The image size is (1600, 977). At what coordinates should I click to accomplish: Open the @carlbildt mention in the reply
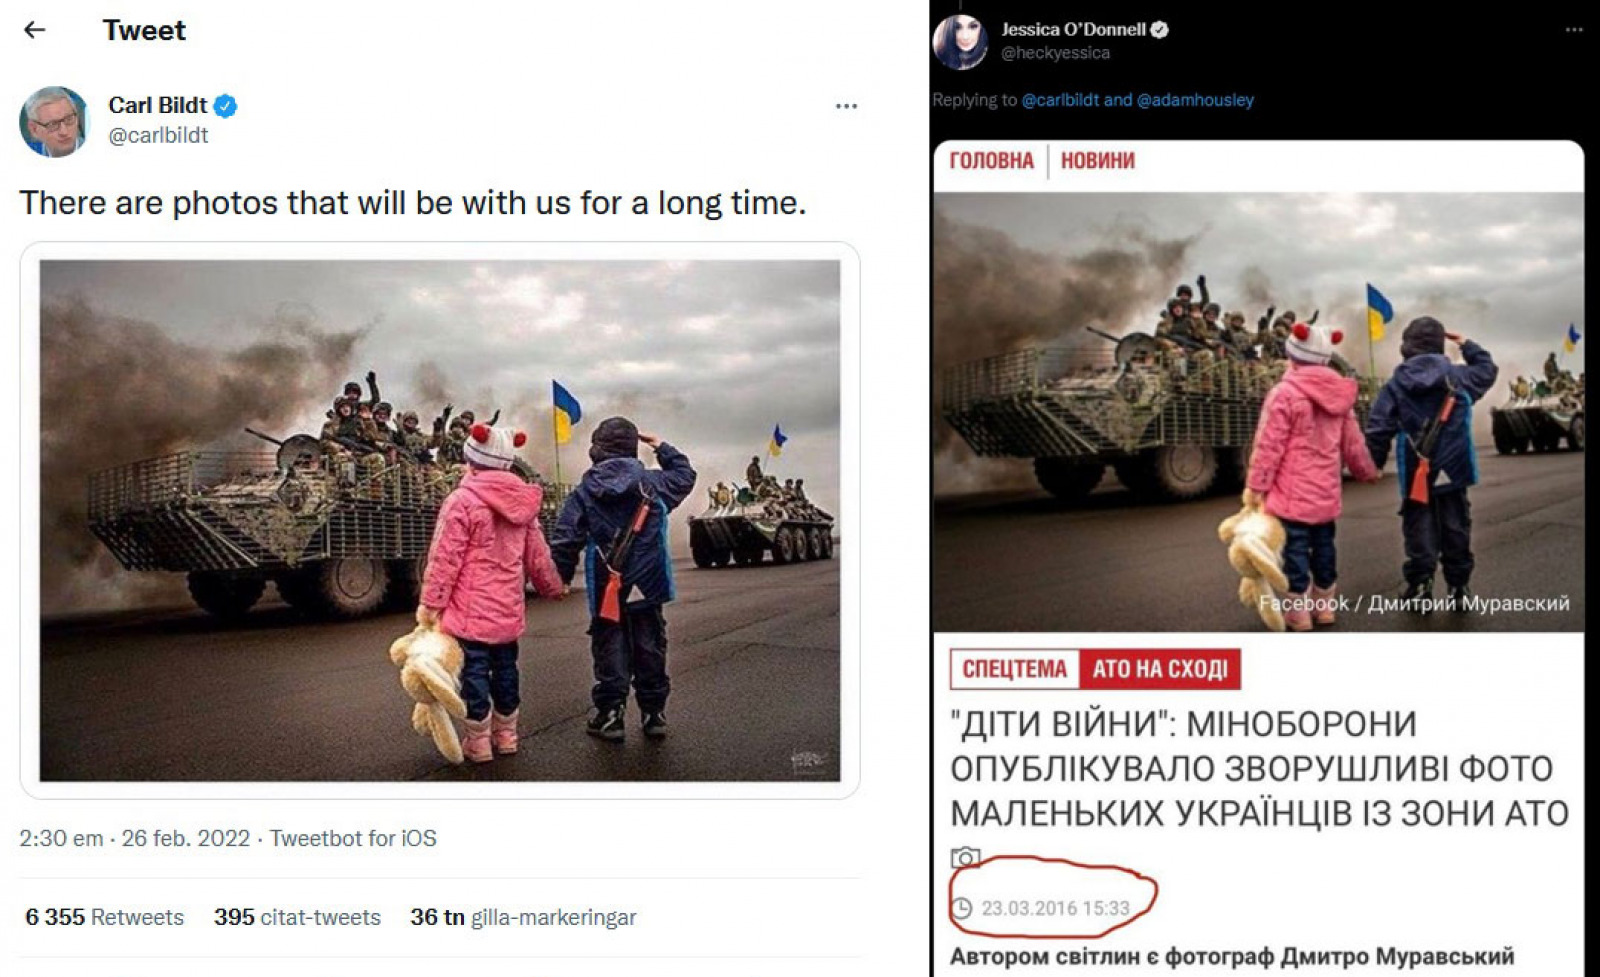pyautogui.click(x=1060, y=100)
